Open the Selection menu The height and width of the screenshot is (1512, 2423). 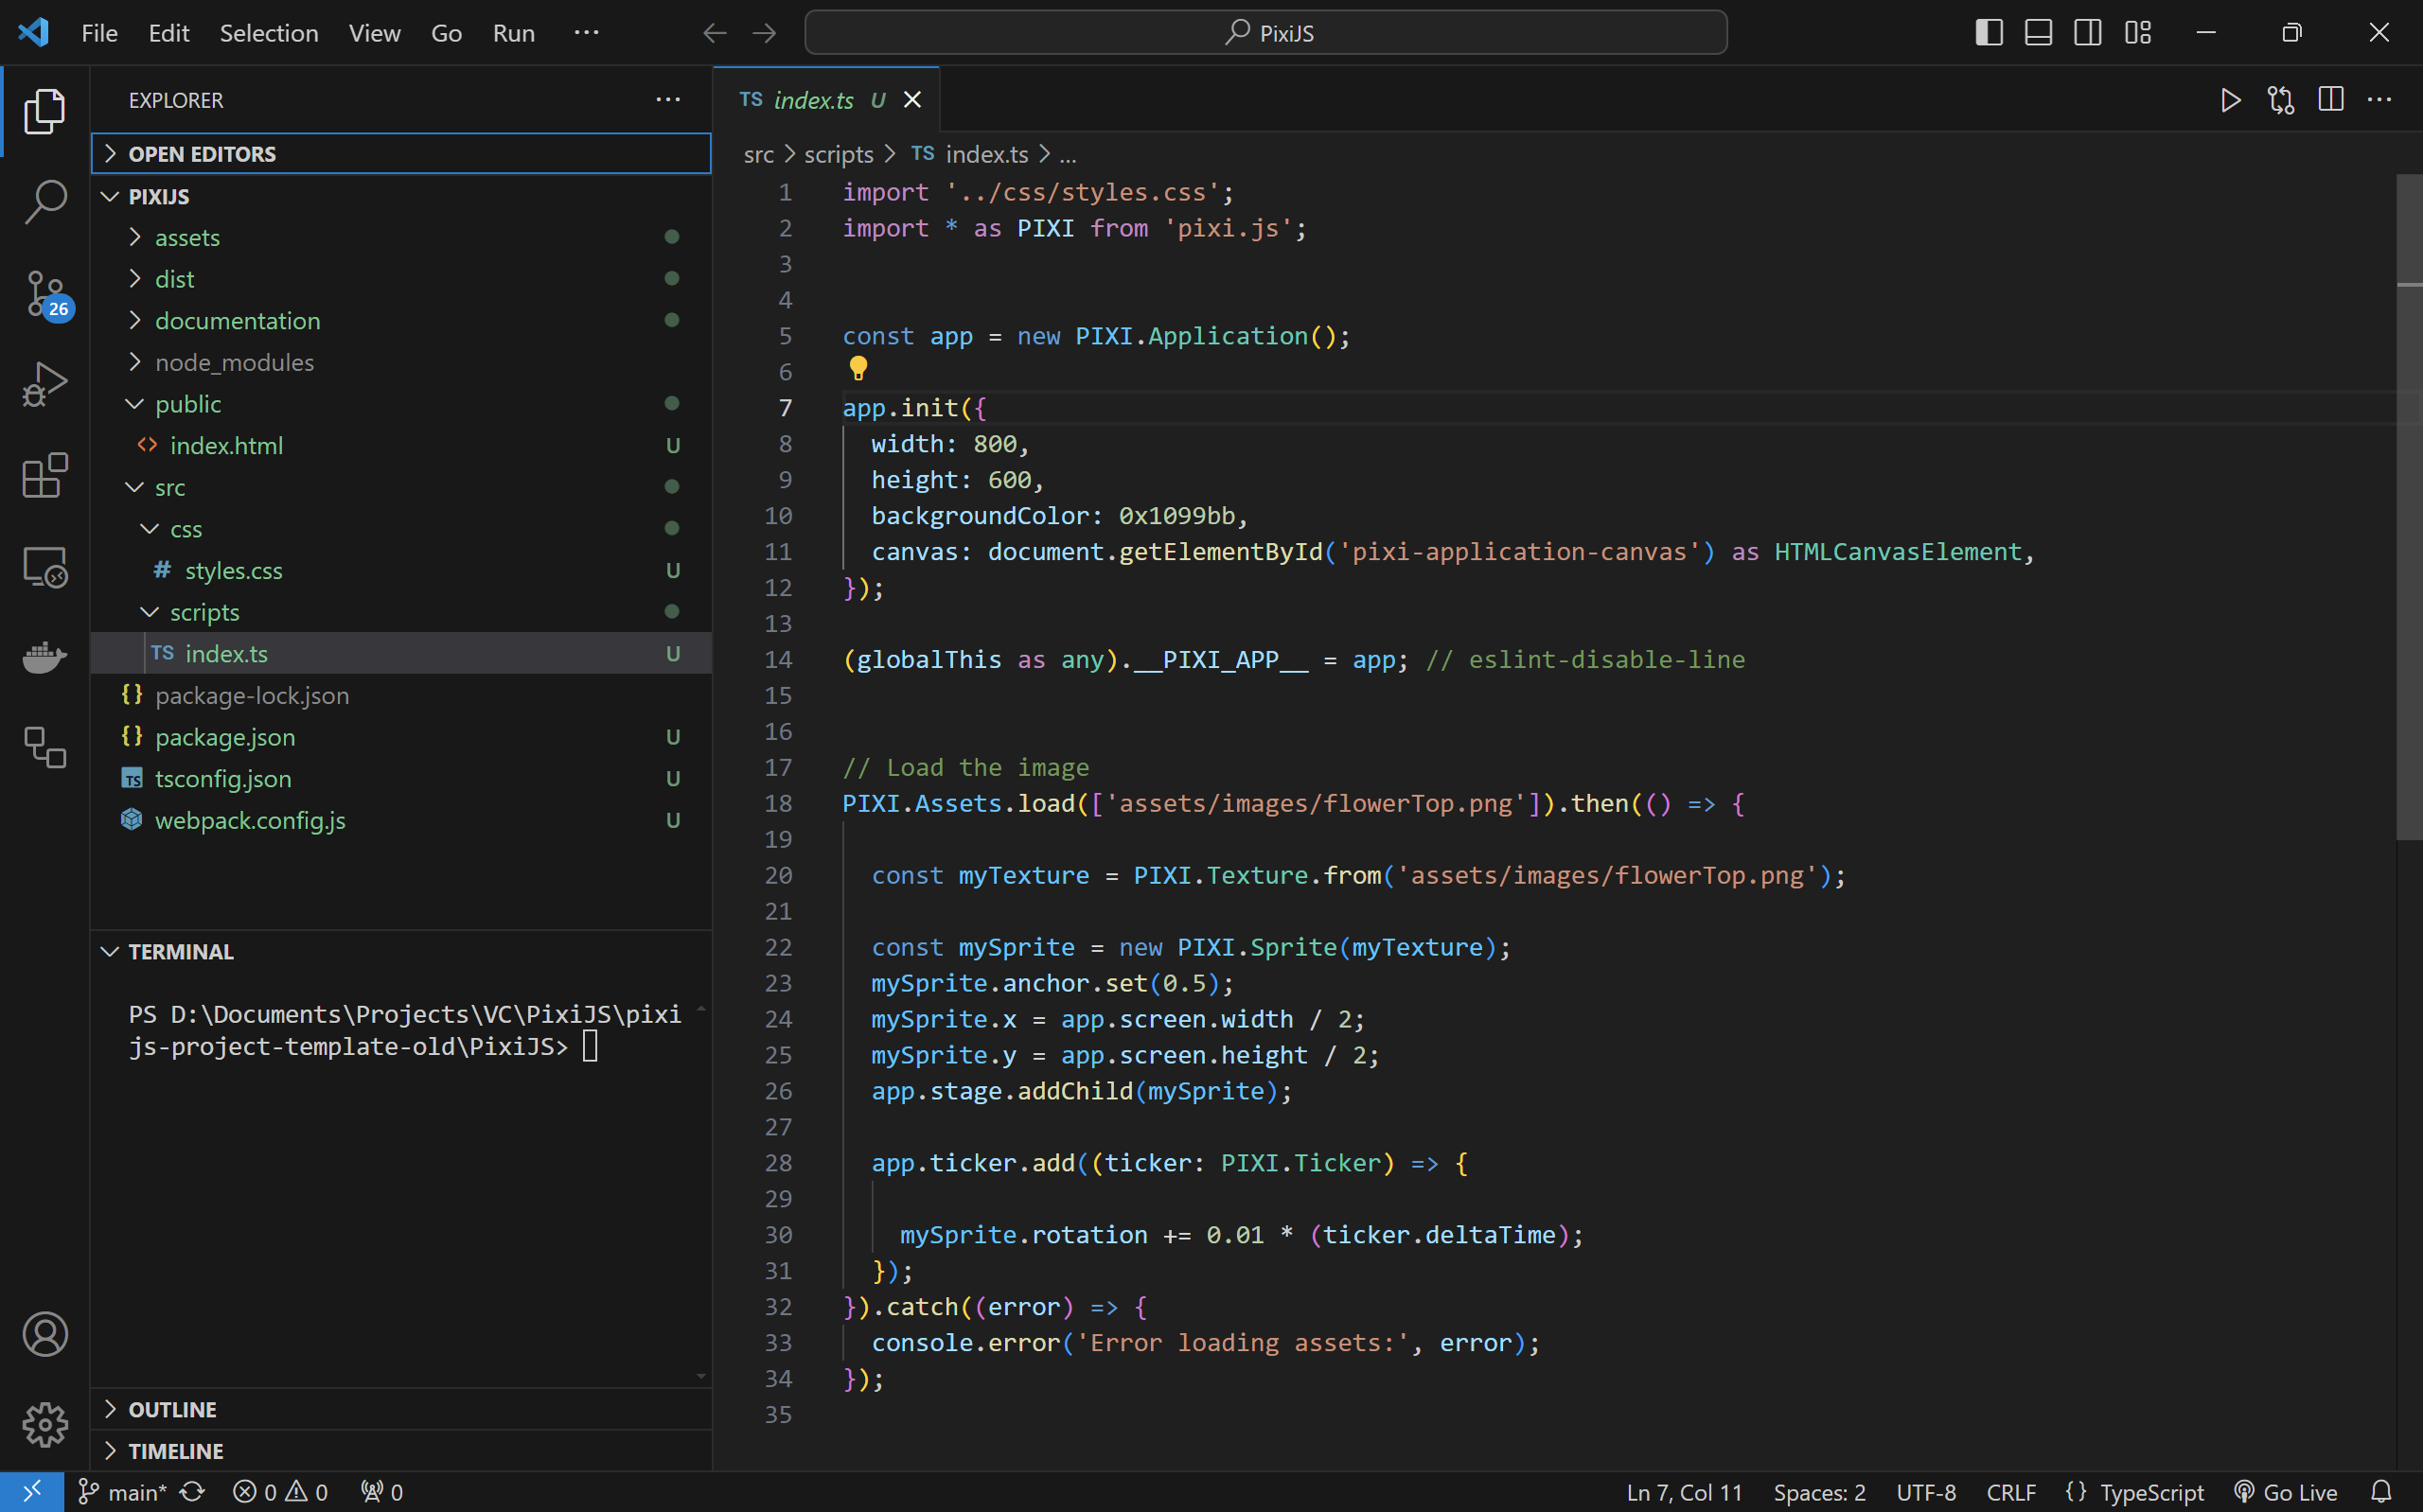coord(269,33)
